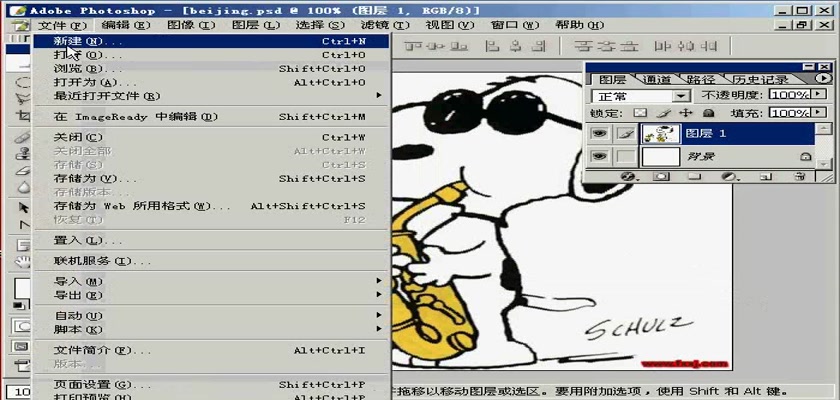840x400 pixels.
Task: Switch to the 路径 tab
Action: tap(701, 80)
